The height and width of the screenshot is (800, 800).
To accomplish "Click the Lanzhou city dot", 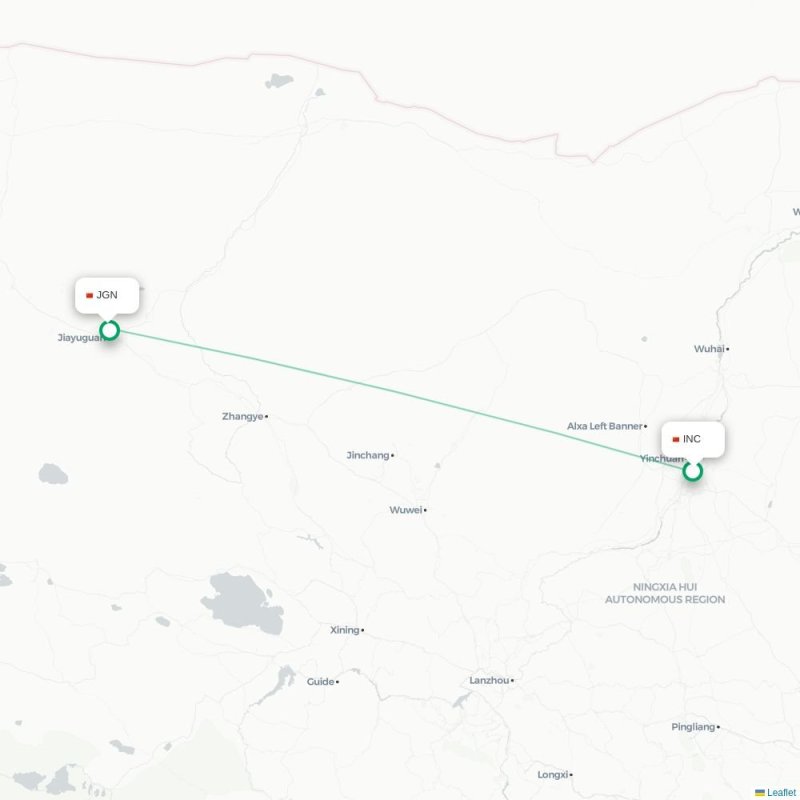I will [x=512, y=681].
